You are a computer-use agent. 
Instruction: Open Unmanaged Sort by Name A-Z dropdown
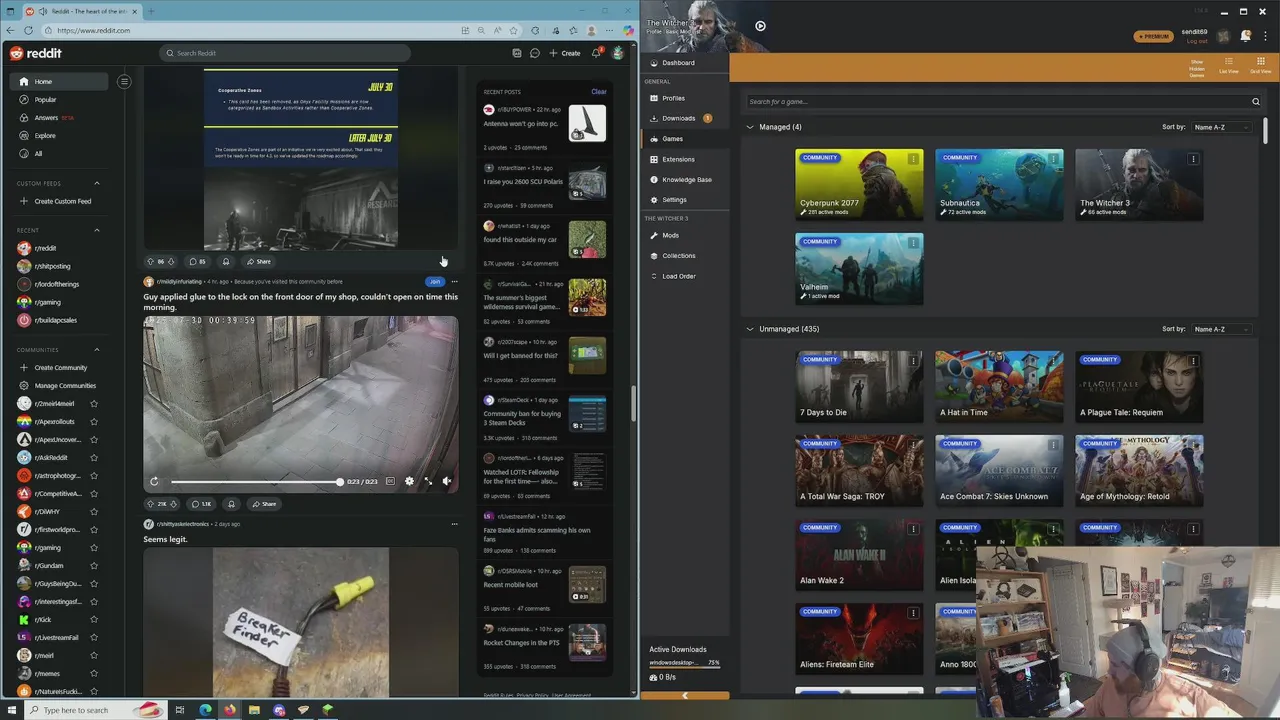(1221, 329)
